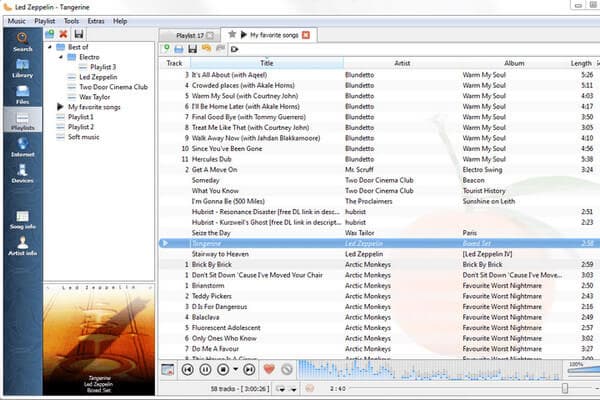Click the floppy save playlist icon in toolbar
The image size is (600, 400).
(x=192, y=49)
